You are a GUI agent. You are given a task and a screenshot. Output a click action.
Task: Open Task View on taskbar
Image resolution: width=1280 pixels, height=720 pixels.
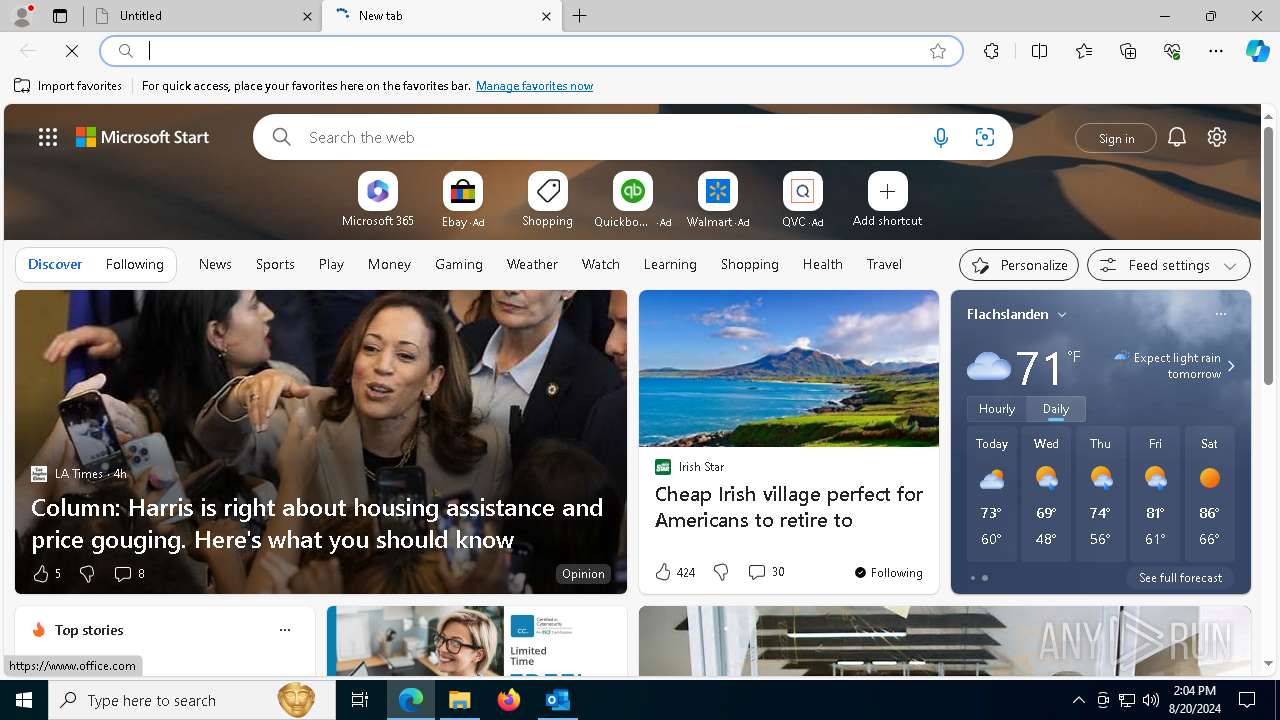tap(360, 700)
